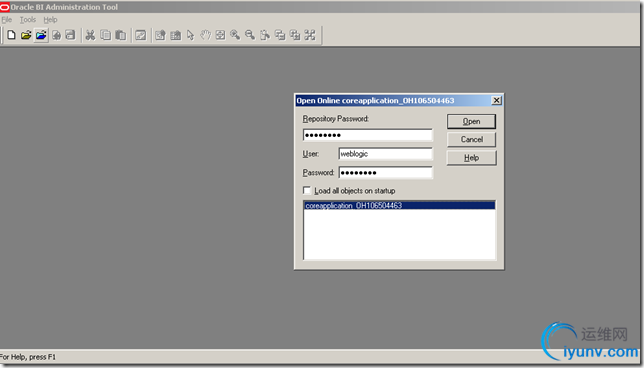The image size is (644, 368).
Task: Click the New repository toolbar icon
Action: 12,35
